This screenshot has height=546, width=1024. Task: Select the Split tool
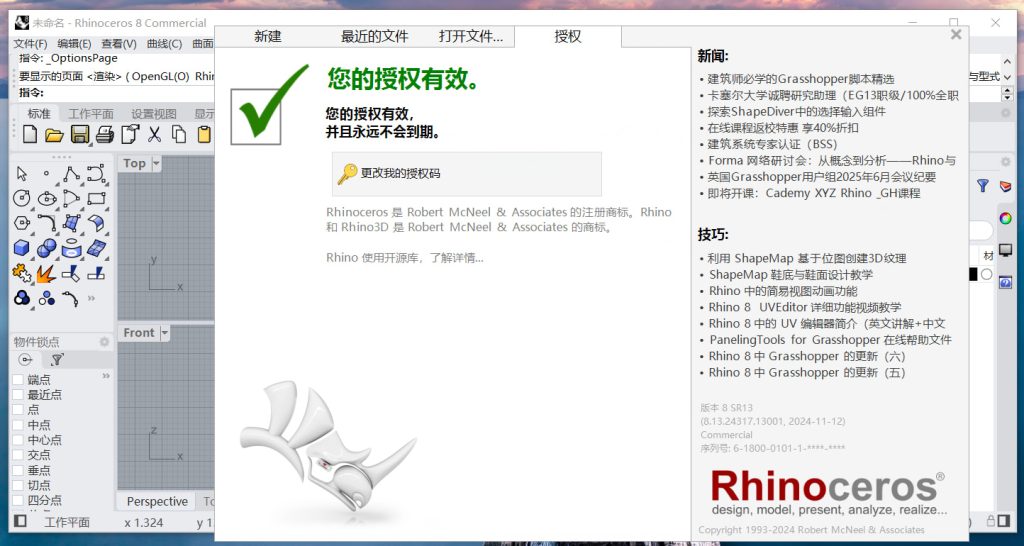[x=96, y=273]
